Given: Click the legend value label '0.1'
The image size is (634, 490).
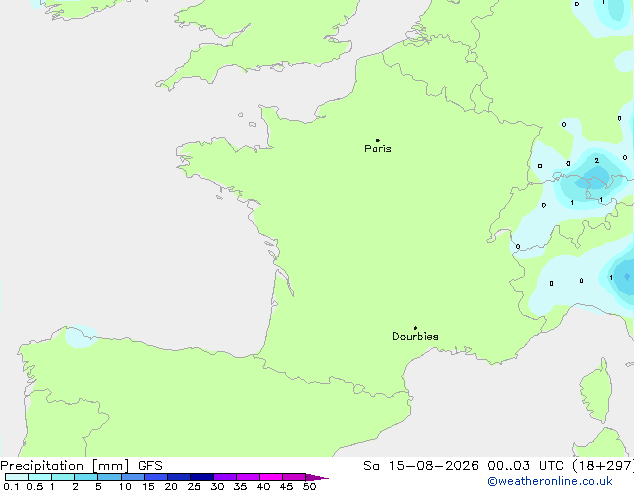Looking at the screenshot, I should tap(11, 486).
